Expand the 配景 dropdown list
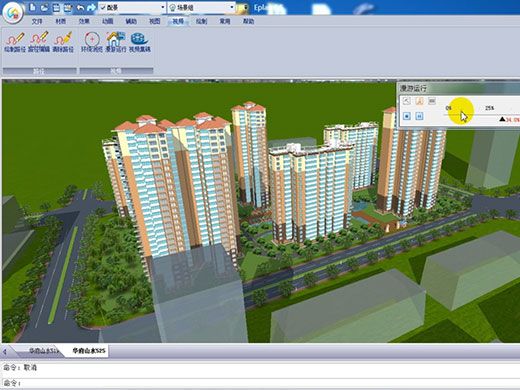 163,7
